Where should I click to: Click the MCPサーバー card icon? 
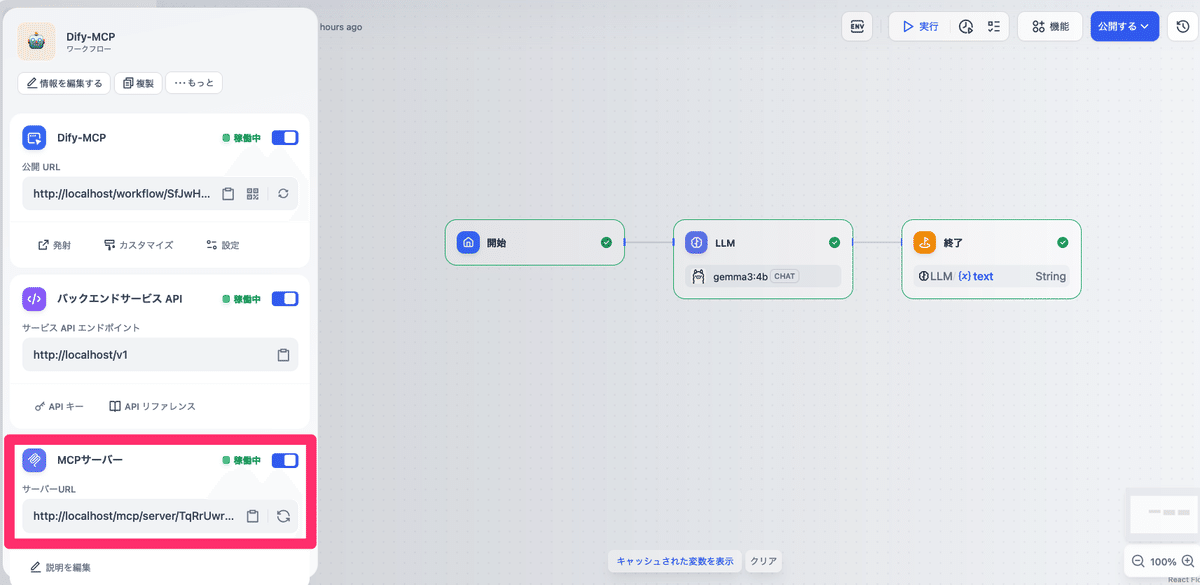point(35,460)
